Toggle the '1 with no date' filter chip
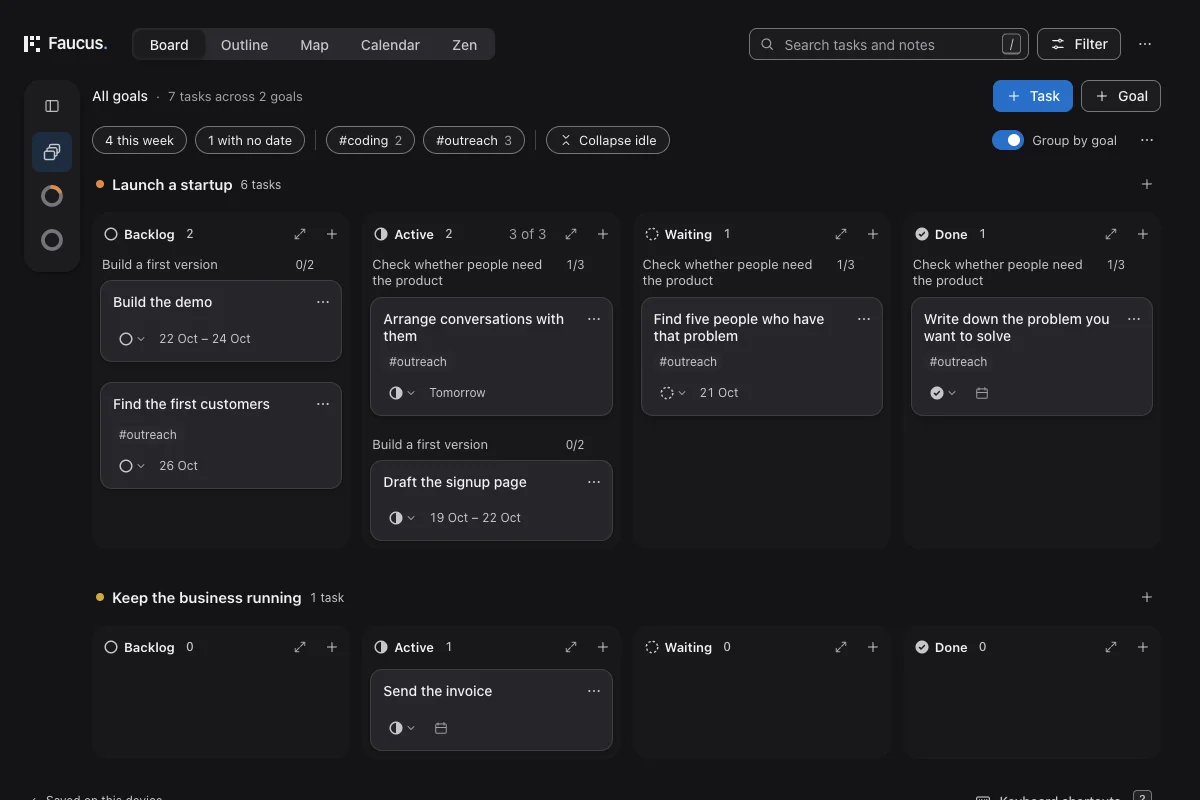This screenshot has width=1200, height=800. (x=250, y=140)
